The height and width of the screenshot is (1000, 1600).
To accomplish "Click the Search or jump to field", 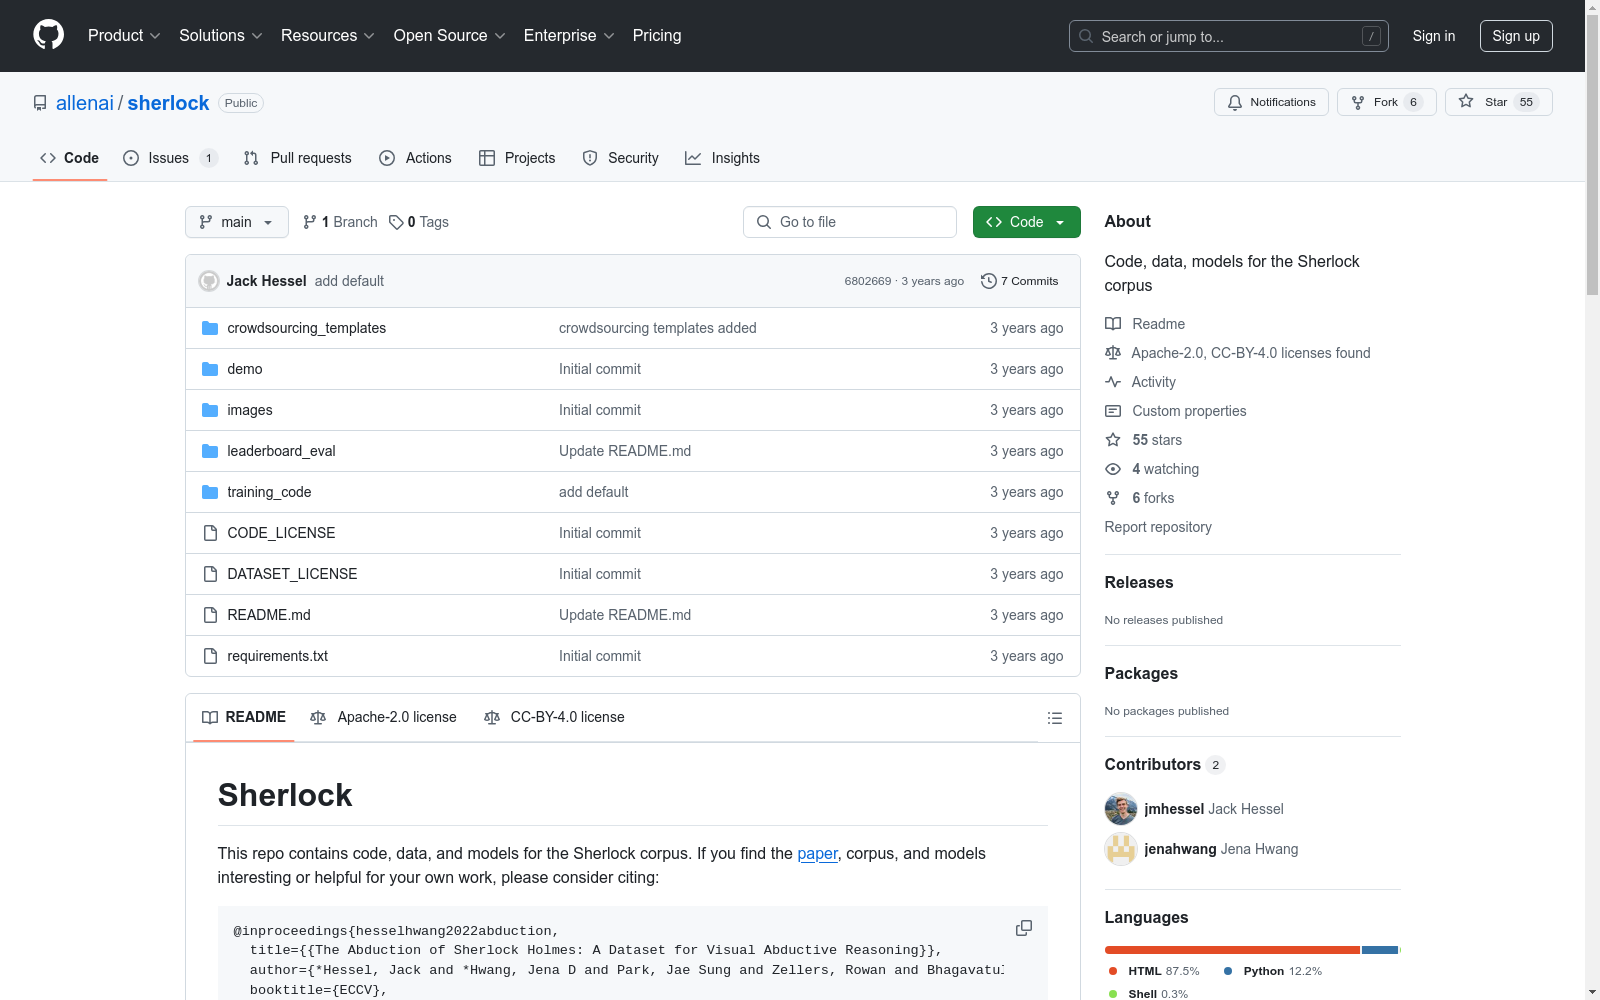I will click(x=1229, y=36).
